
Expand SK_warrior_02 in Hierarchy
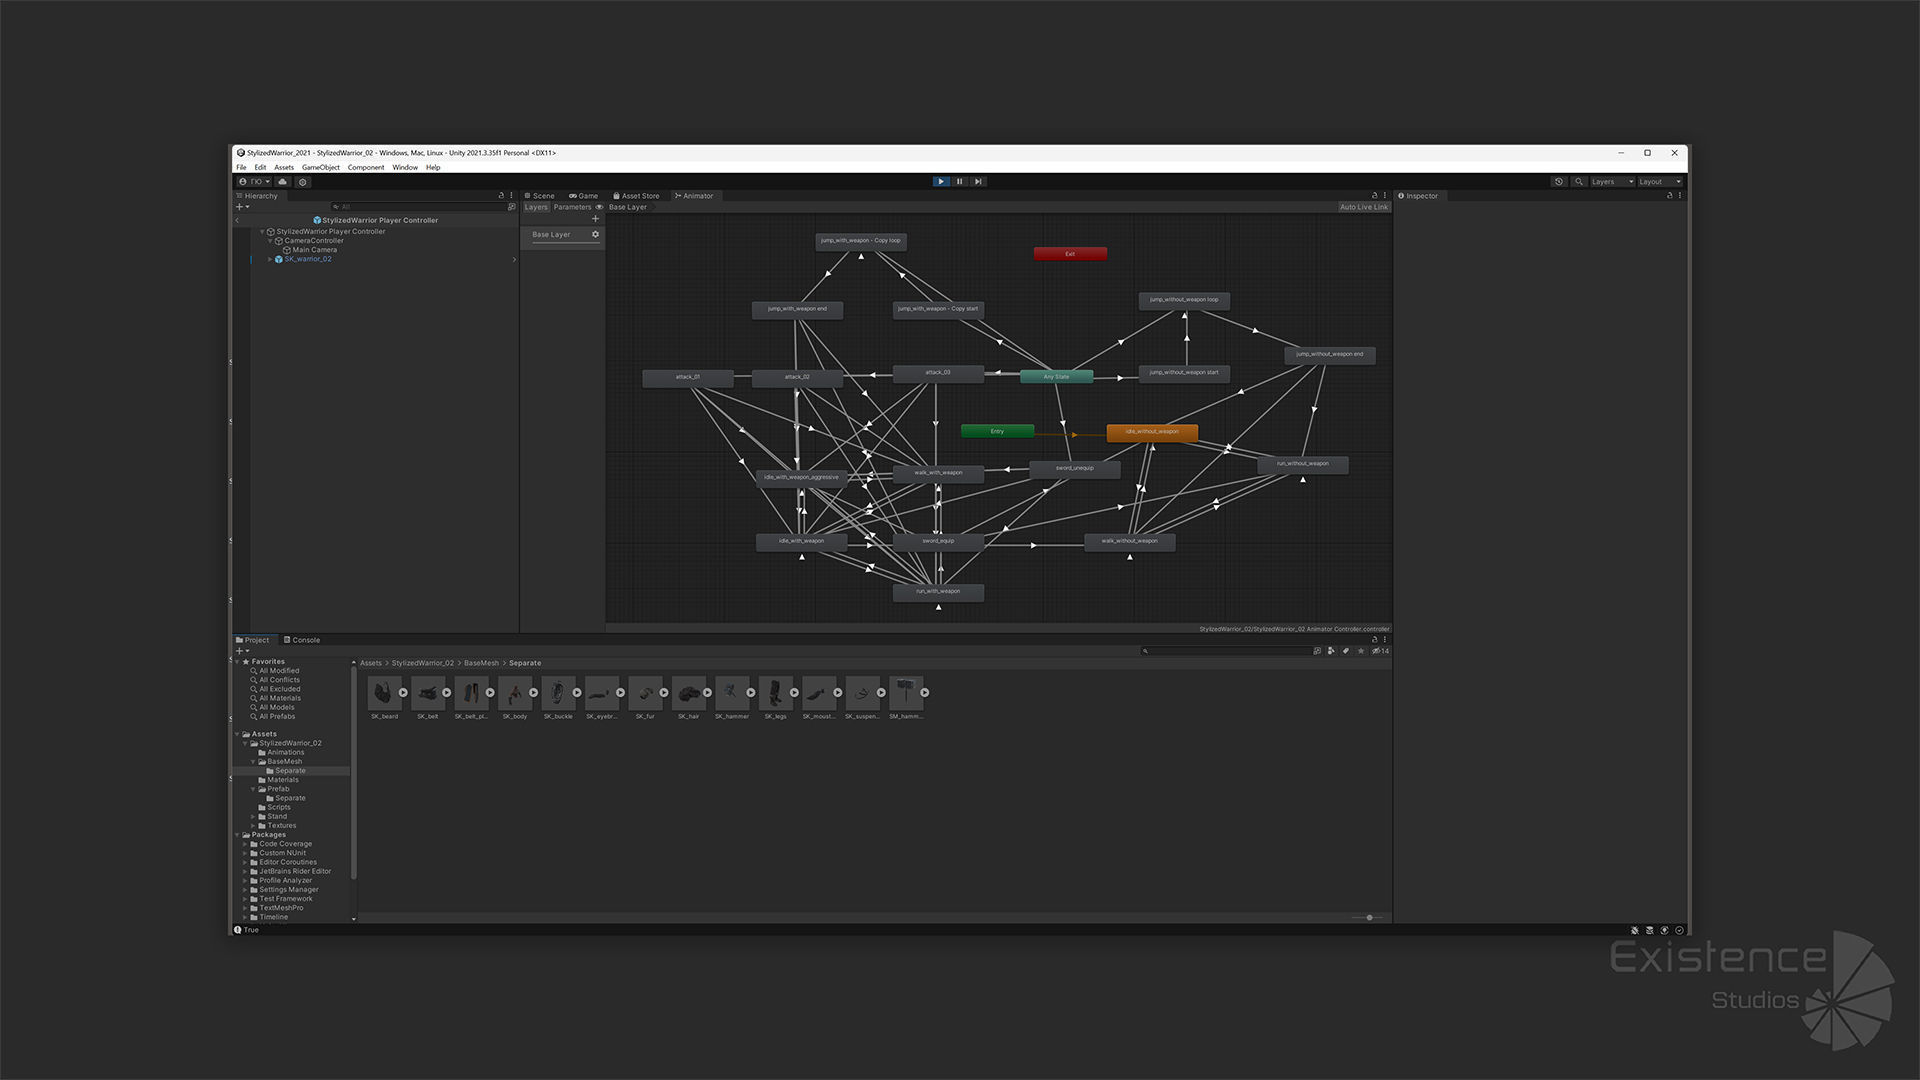[270, 259]
